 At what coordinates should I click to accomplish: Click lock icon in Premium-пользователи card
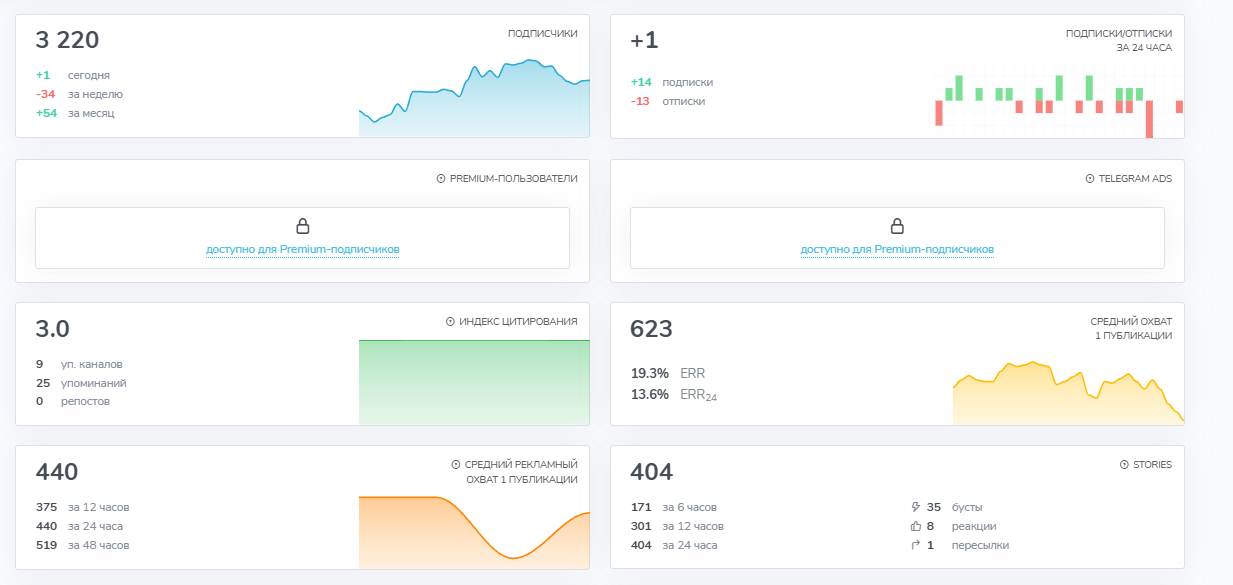302,226
